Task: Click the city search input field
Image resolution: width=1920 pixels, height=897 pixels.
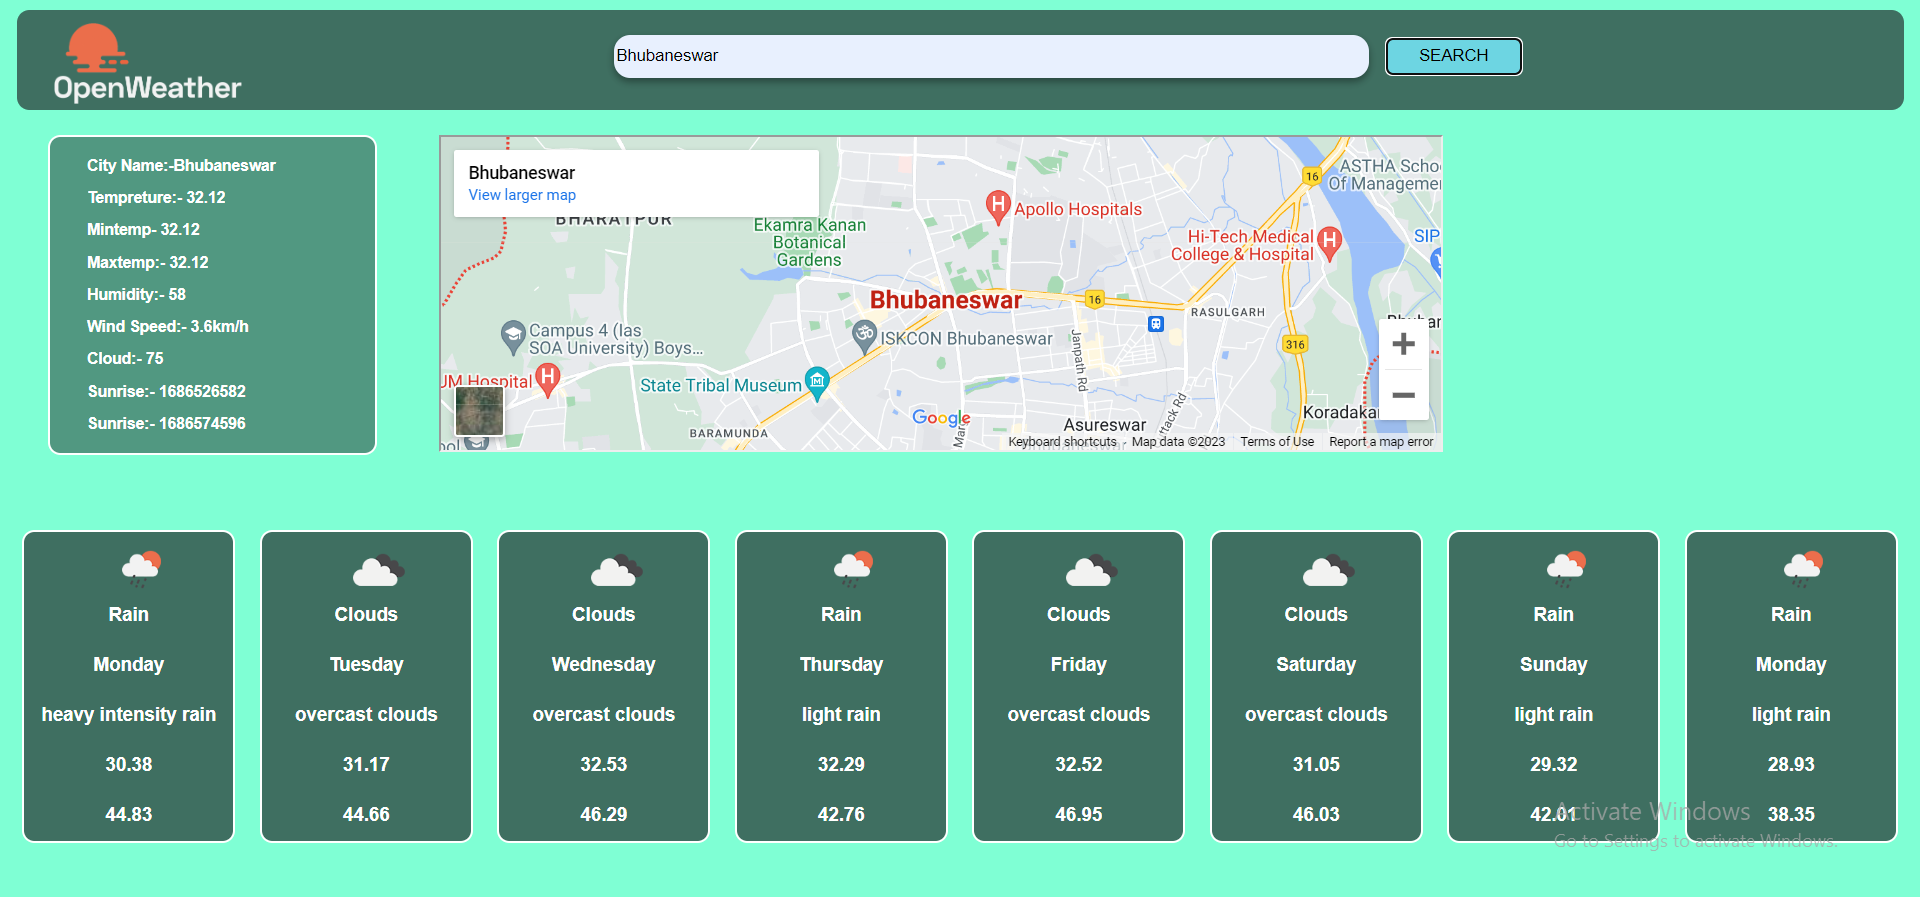Action: pos(990,56)
